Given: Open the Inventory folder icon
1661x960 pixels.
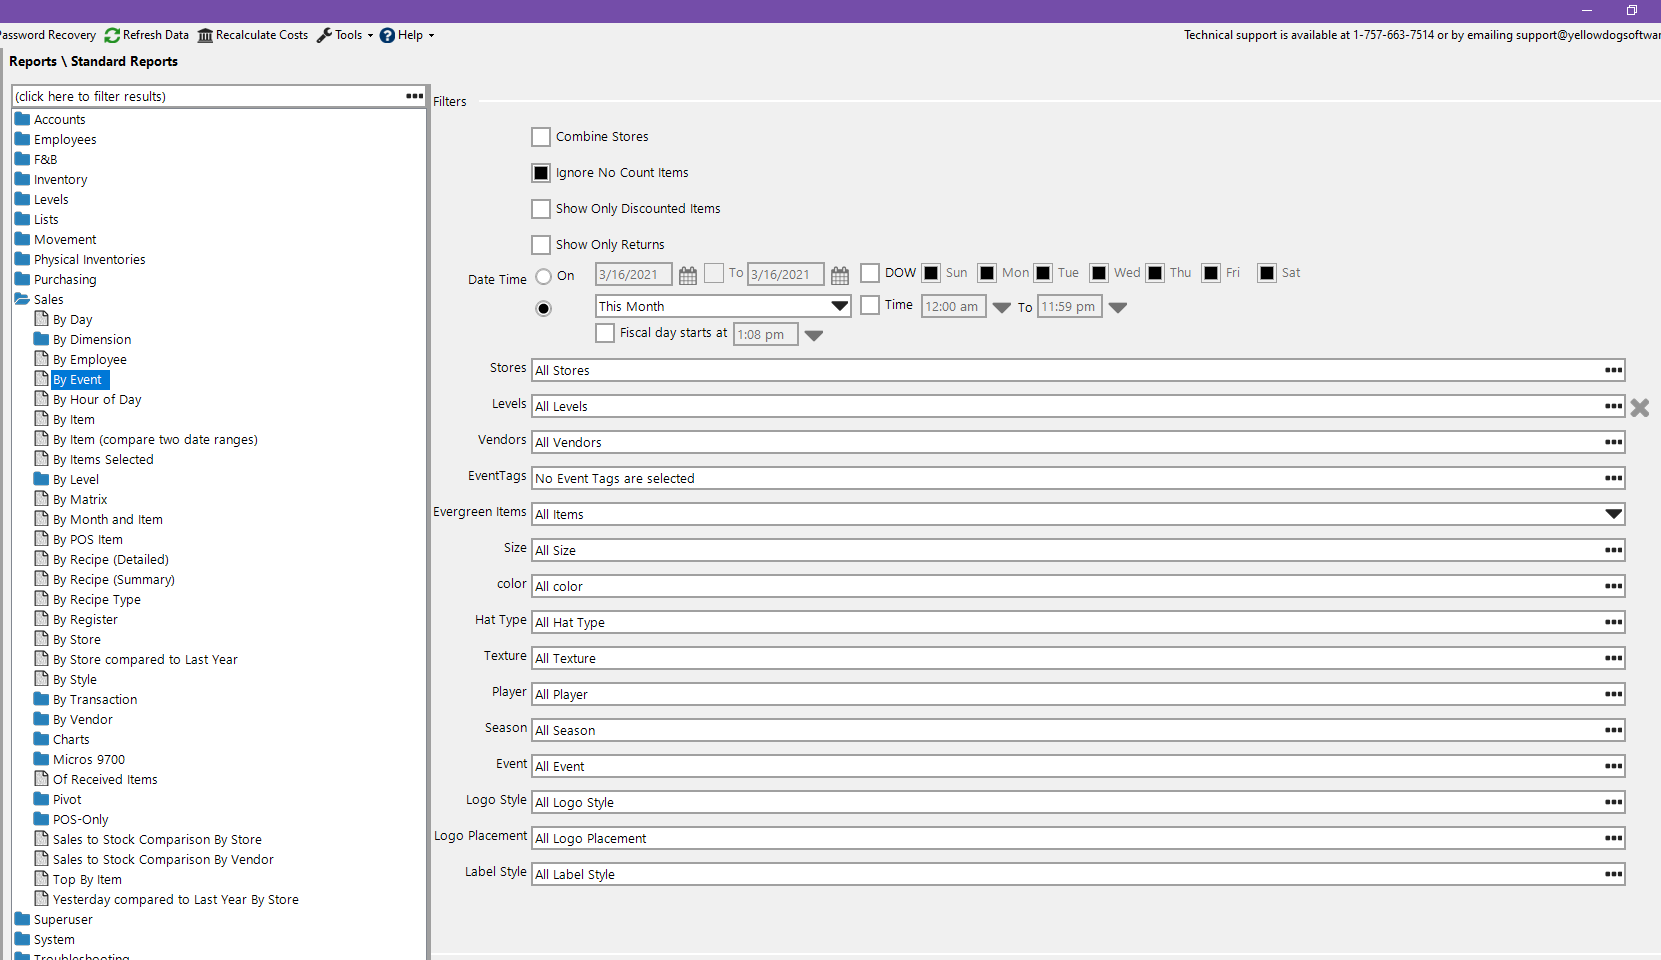Looking at the screenshot, I should point(22,179).
